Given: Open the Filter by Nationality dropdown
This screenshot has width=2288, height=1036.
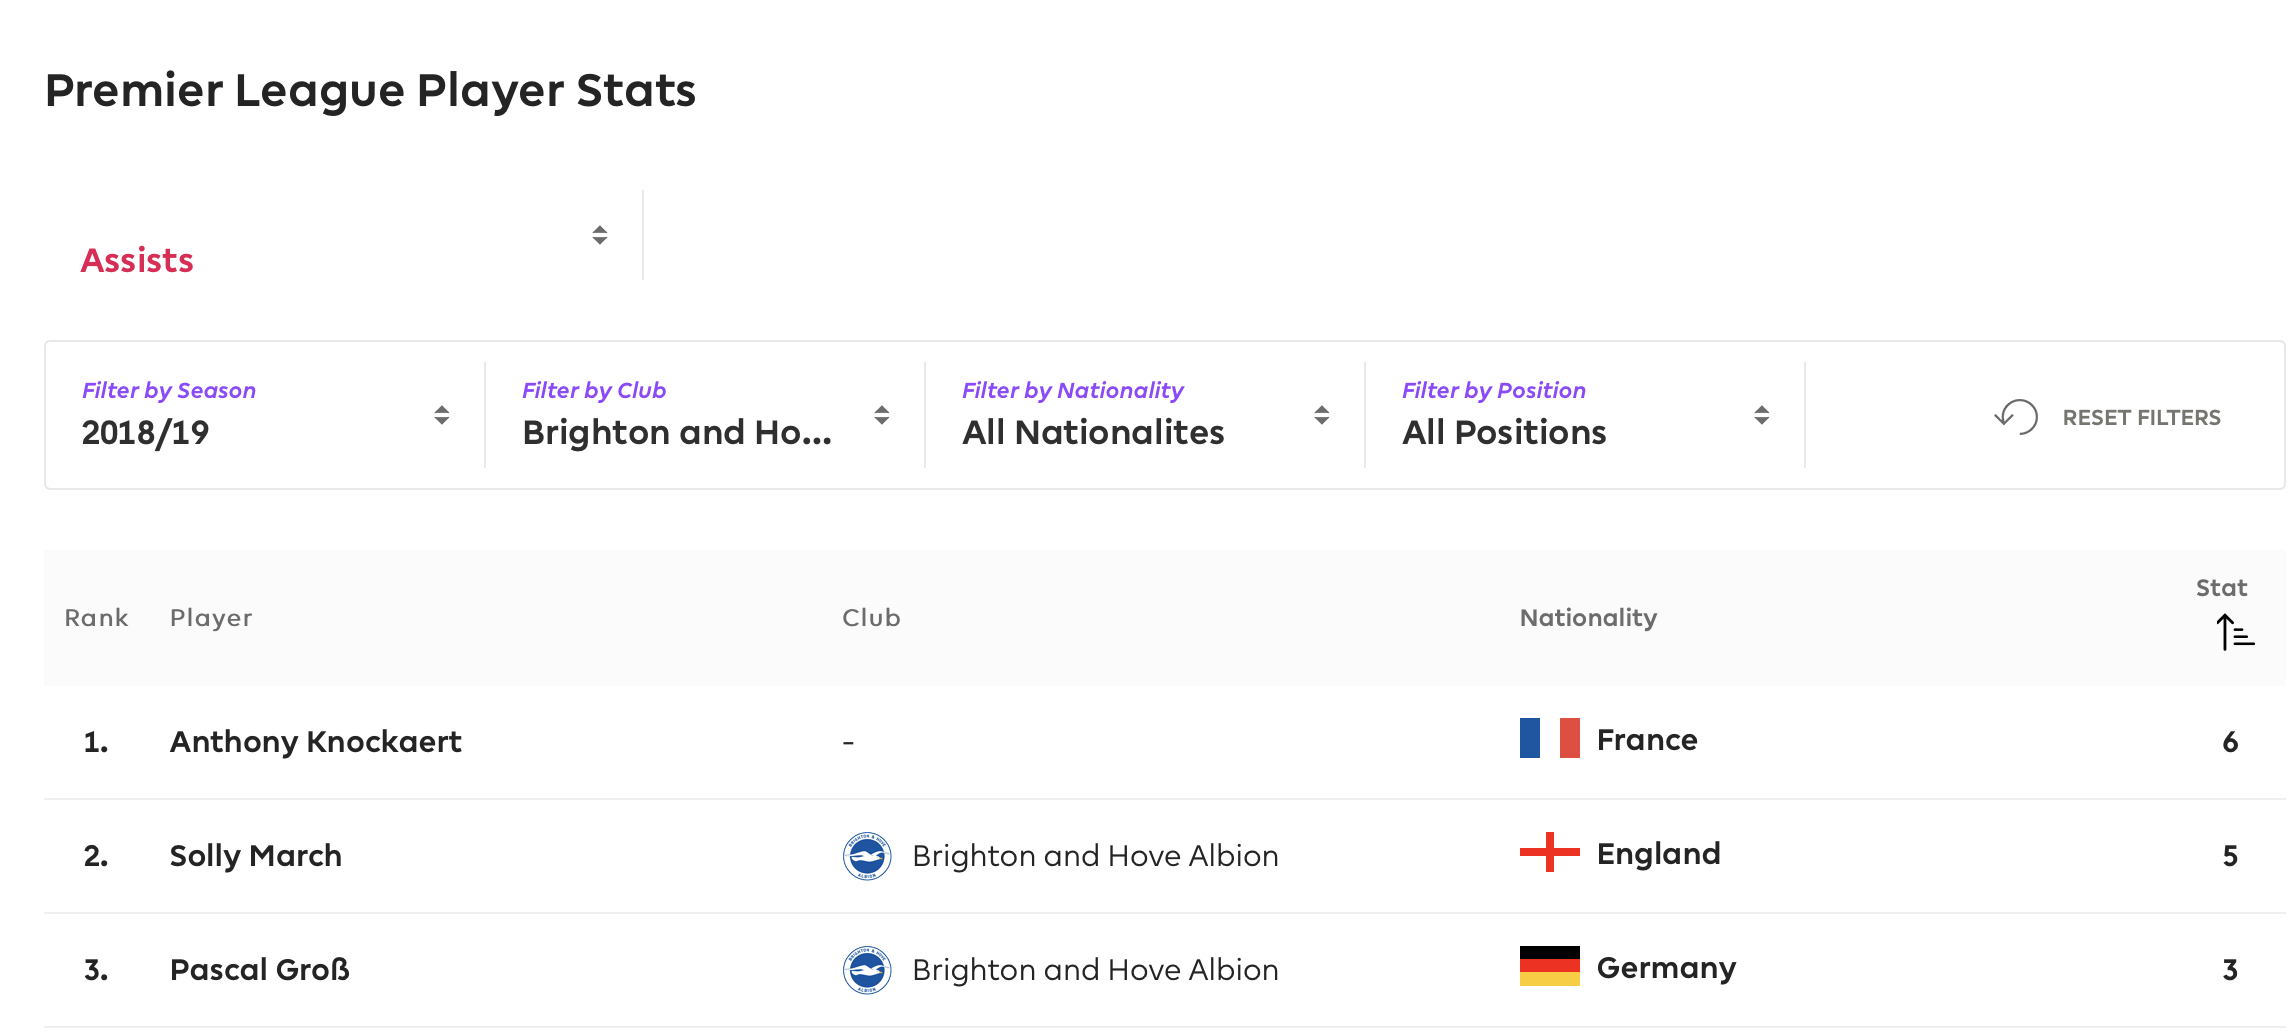Looking at the screenshot, I should [1145, 415].
